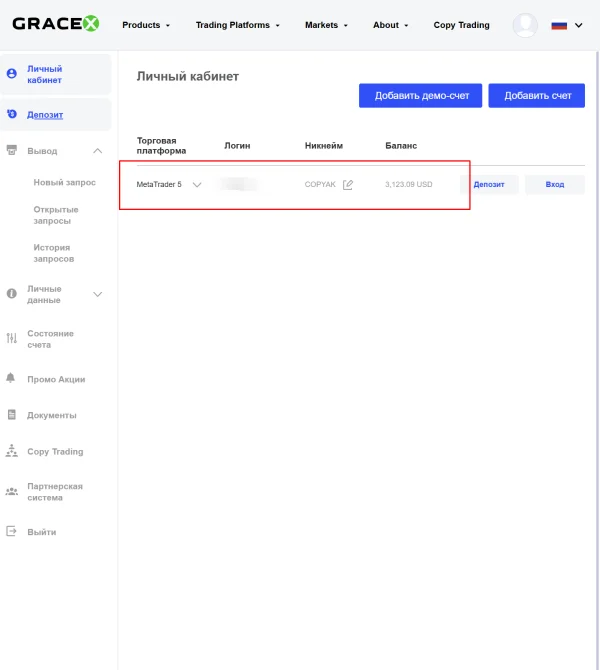
Task: Click the Торговая платформа column header
Action: [x=162, y=146]
